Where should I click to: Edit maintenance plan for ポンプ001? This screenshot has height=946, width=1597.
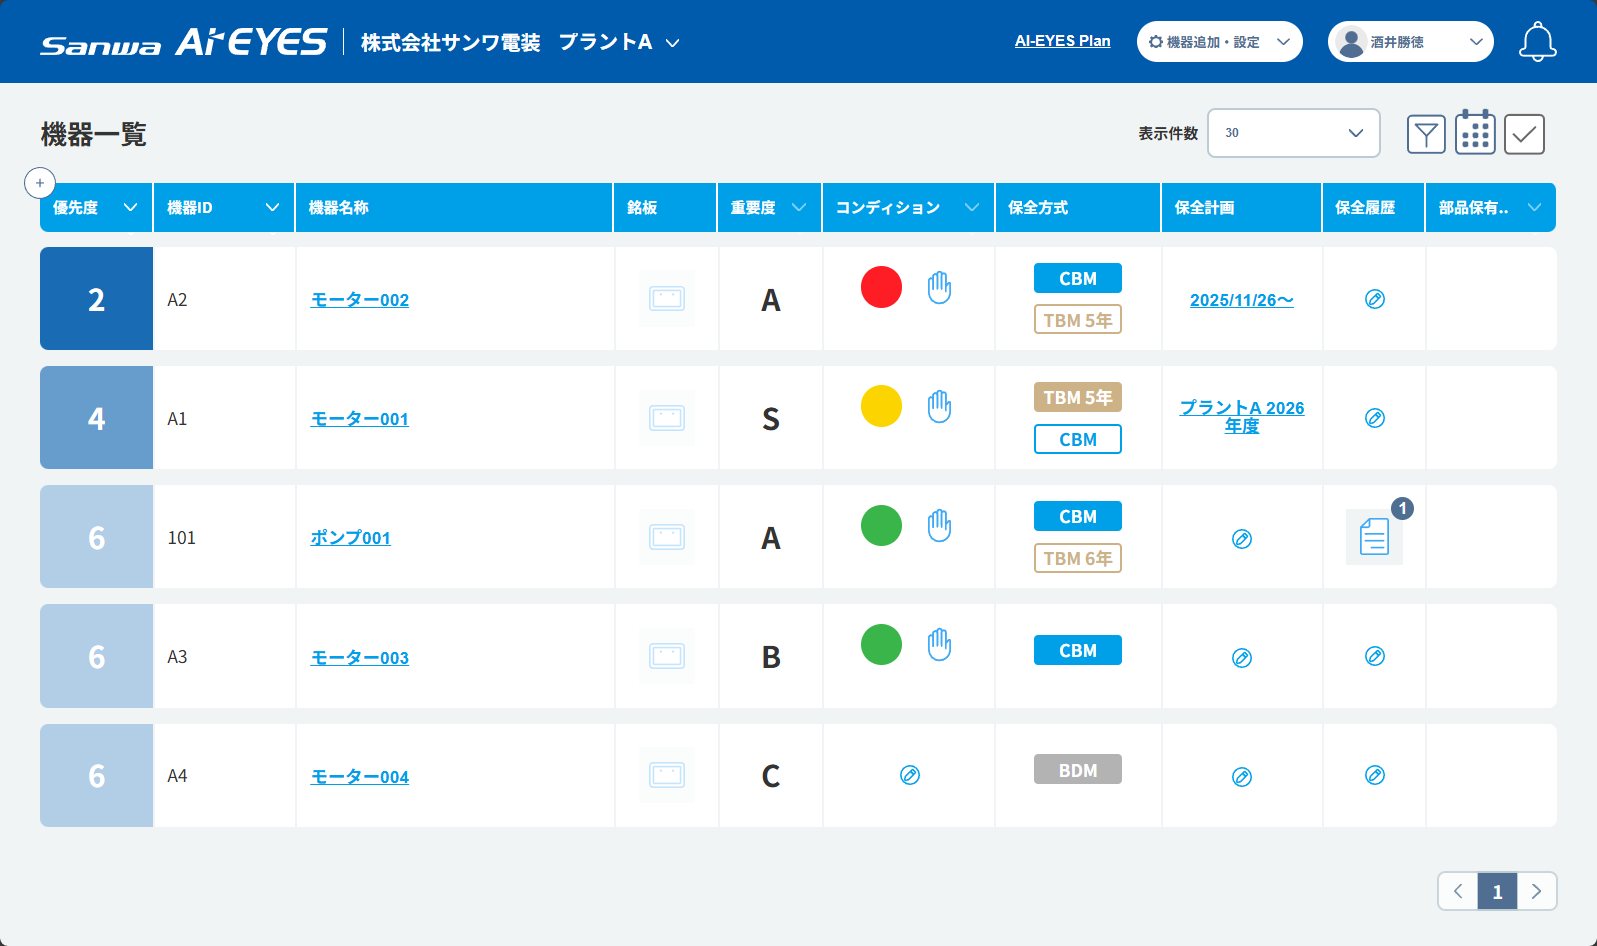click(x=1242, y=539)
